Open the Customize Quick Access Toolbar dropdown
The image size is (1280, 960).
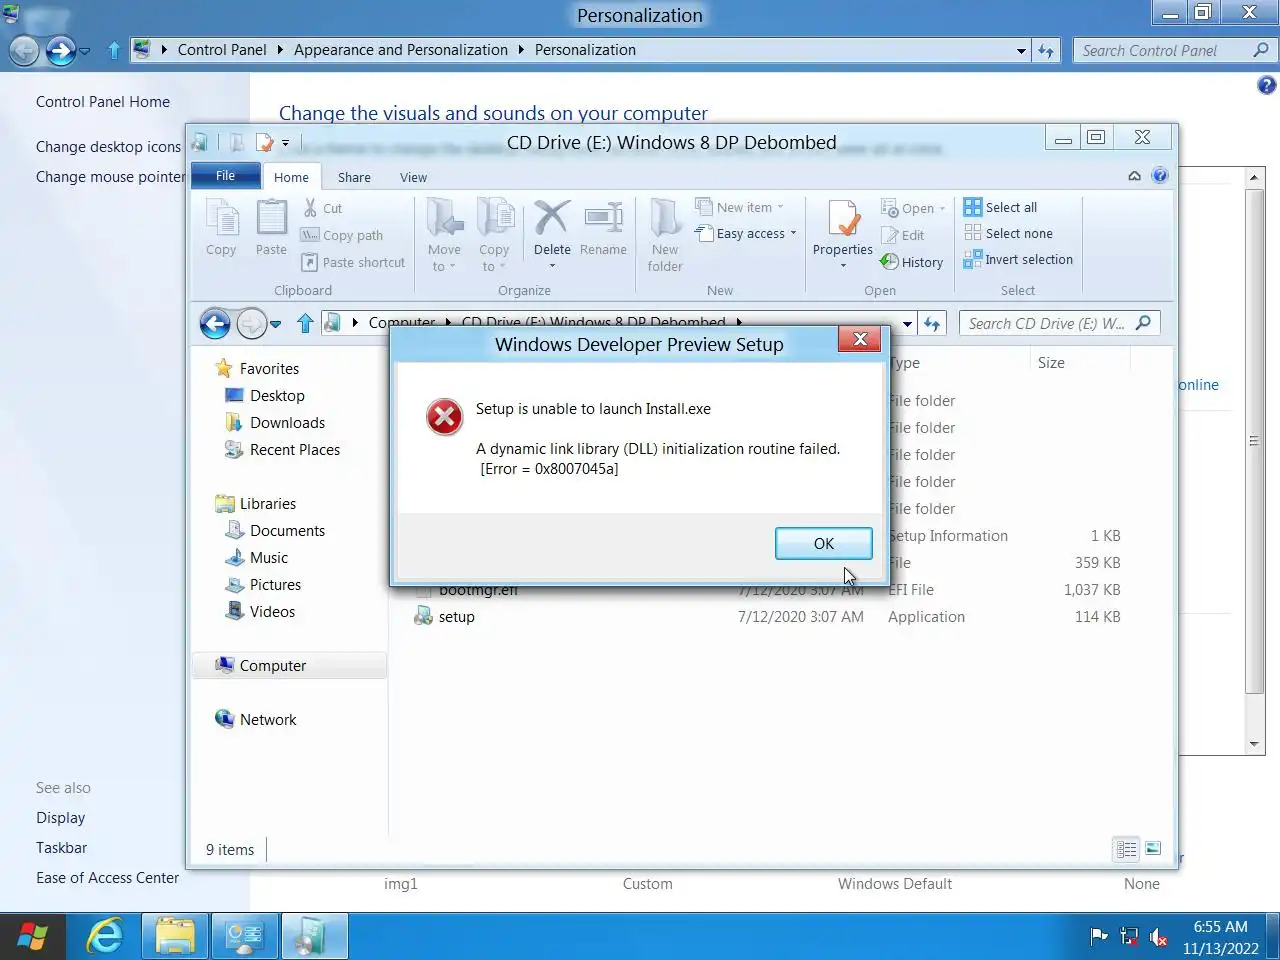(285, 143)
